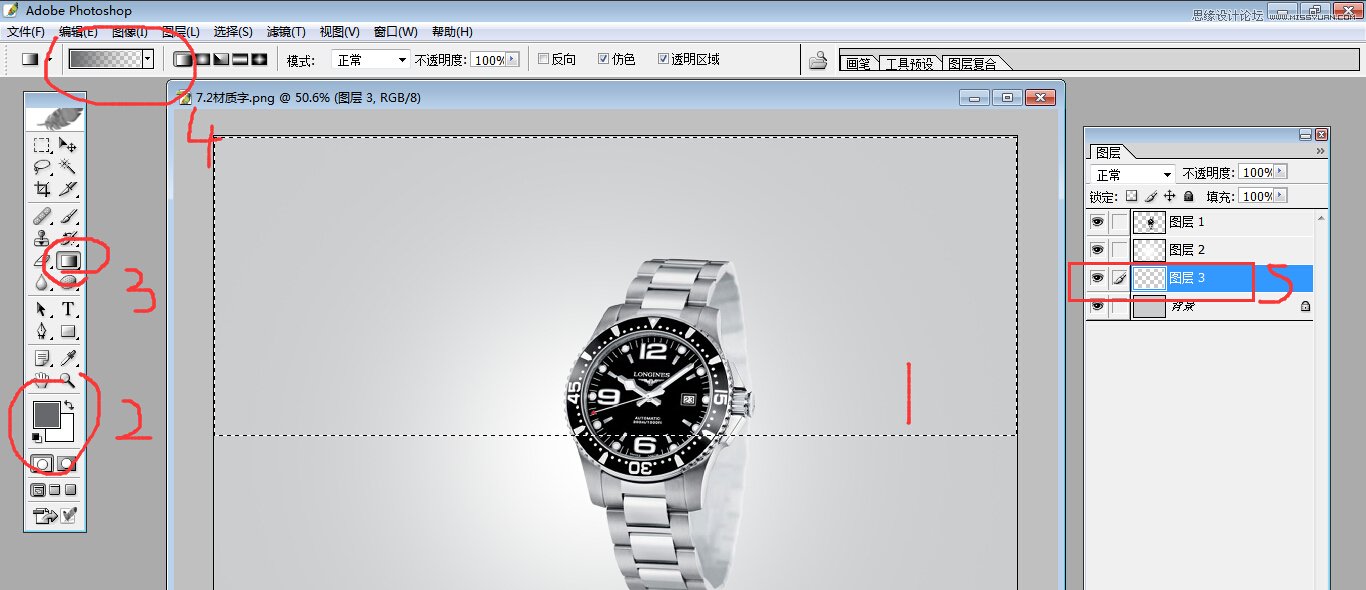The image size is (1366, 590).
Task: Open the tool preset picker arrow
Action: click(48, 59)
